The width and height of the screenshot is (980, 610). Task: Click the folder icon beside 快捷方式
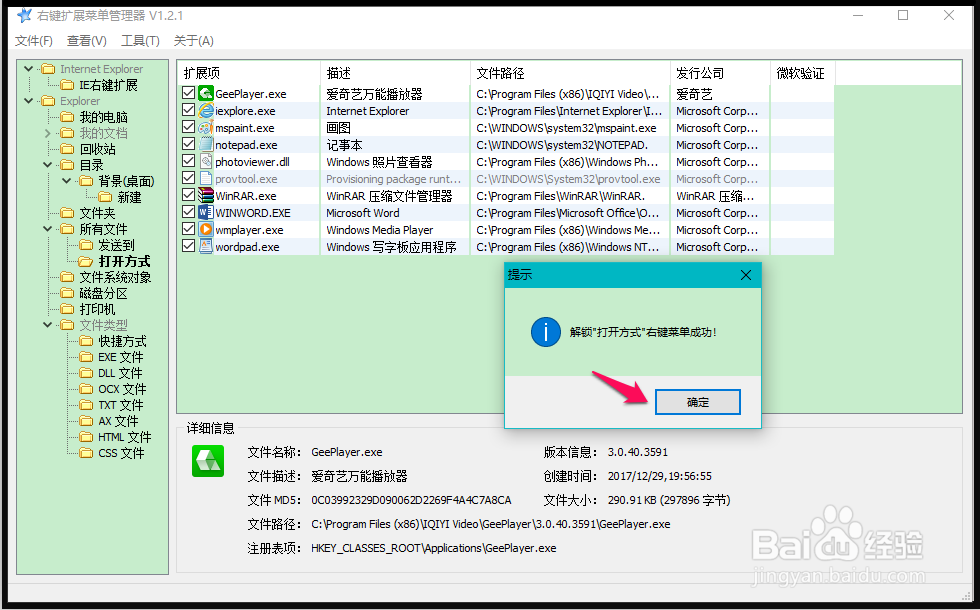(x=86, y=341)
